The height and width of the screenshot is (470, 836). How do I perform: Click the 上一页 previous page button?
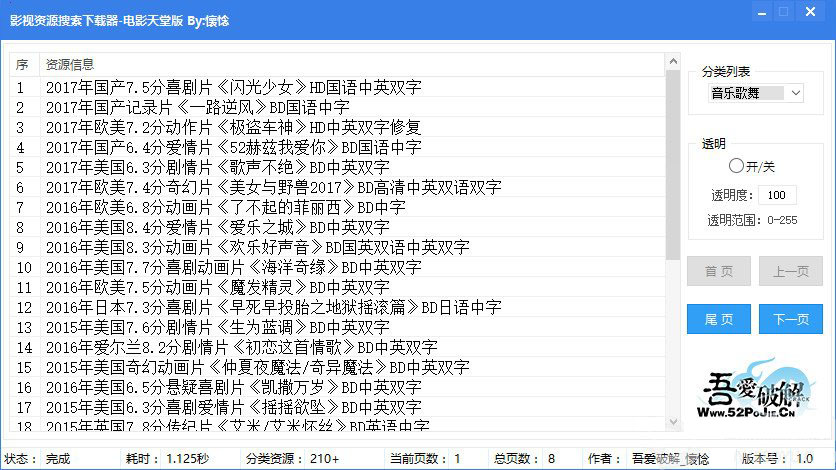coord(791,271)
